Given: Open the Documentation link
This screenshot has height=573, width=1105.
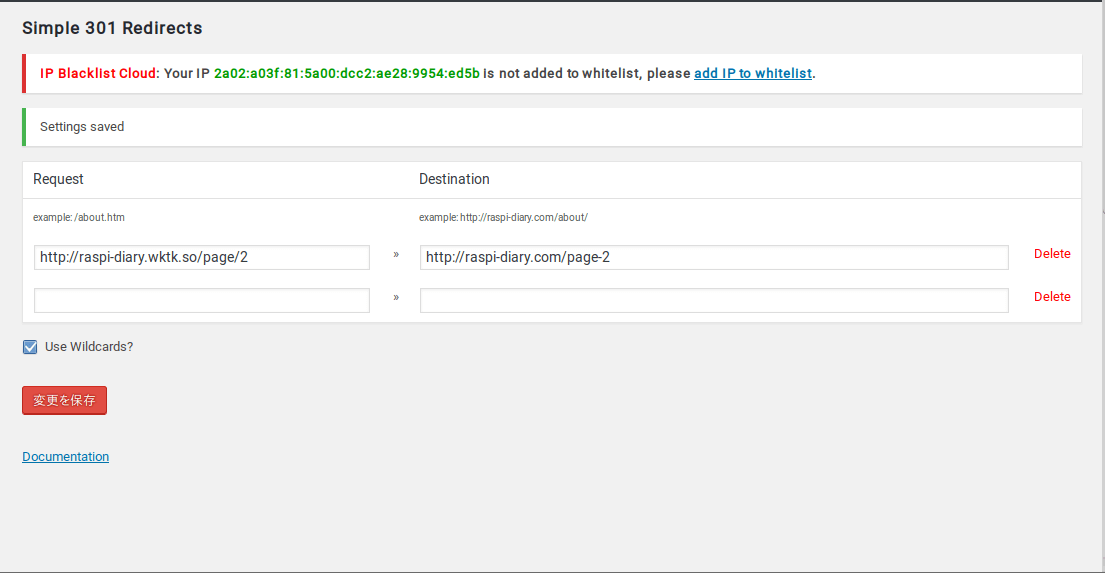Looking at the screenshot, I should pyautogui.click(x=66, y=457).
